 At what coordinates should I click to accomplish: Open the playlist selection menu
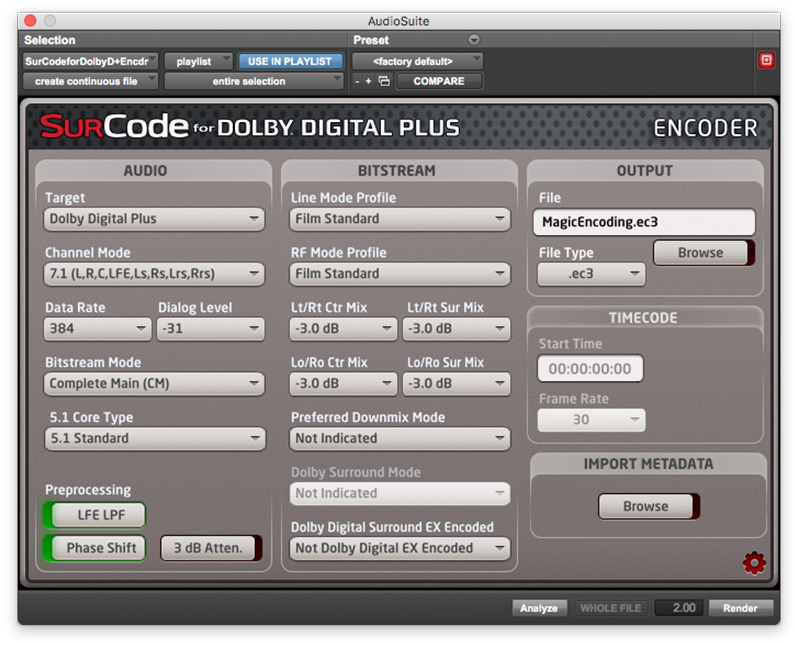(199, 62)
